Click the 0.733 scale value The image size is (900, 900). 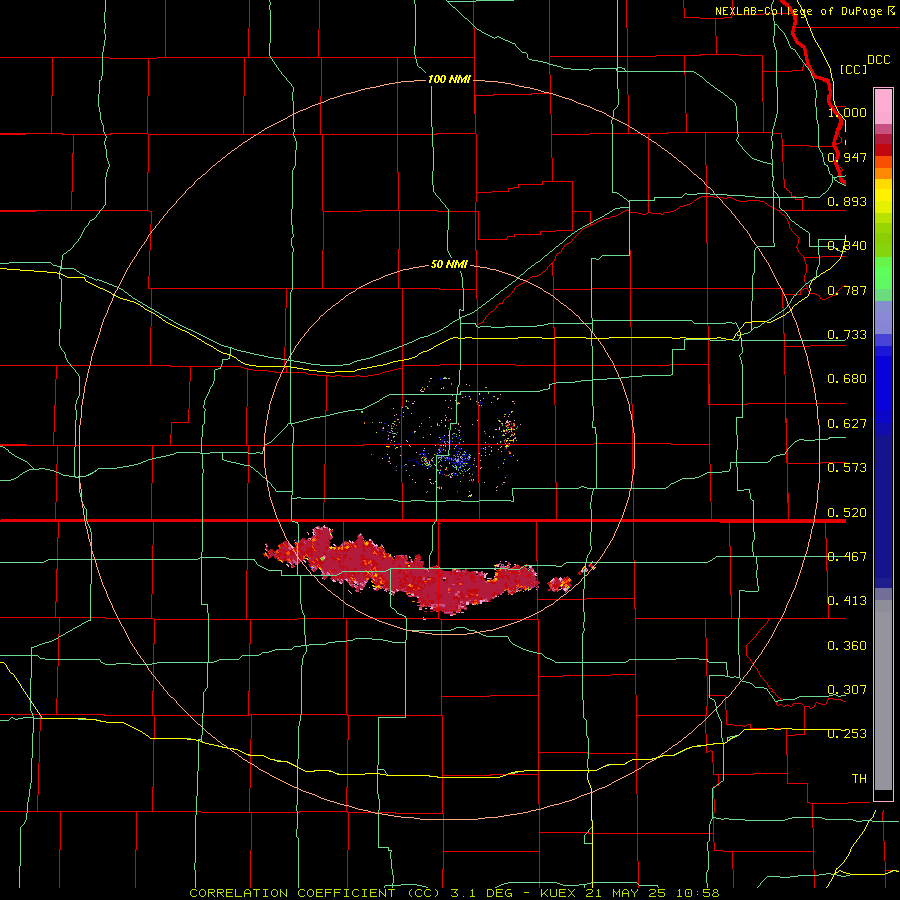[x=847, y=334]
